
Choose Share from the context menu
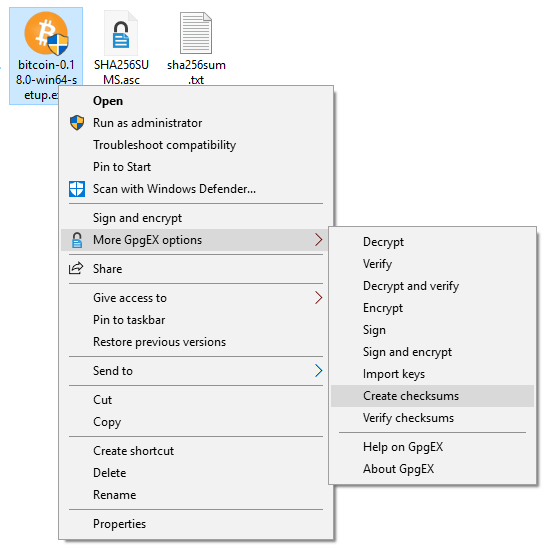click(x=196, y=269)
